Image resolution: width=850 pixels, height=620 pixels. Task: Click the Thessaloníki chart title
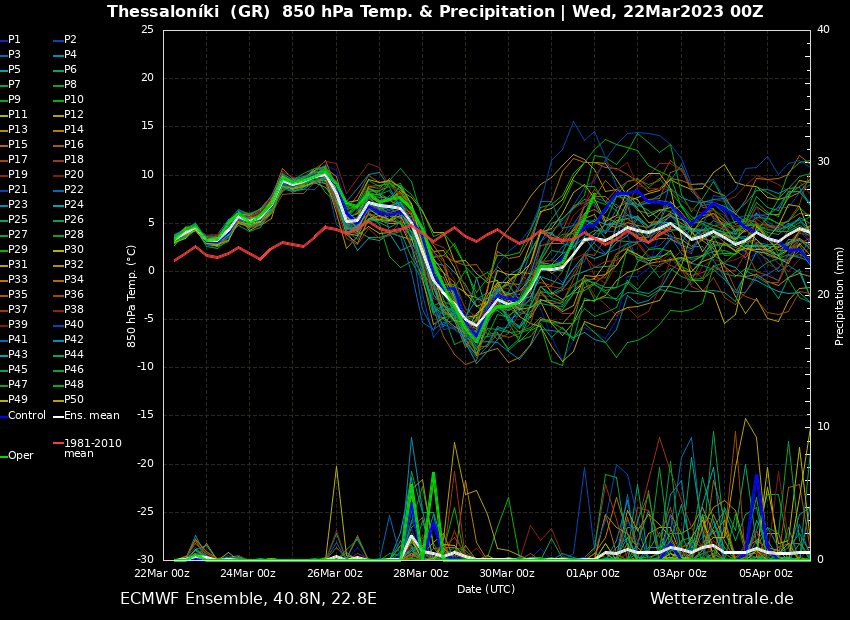tap(434, 12)
